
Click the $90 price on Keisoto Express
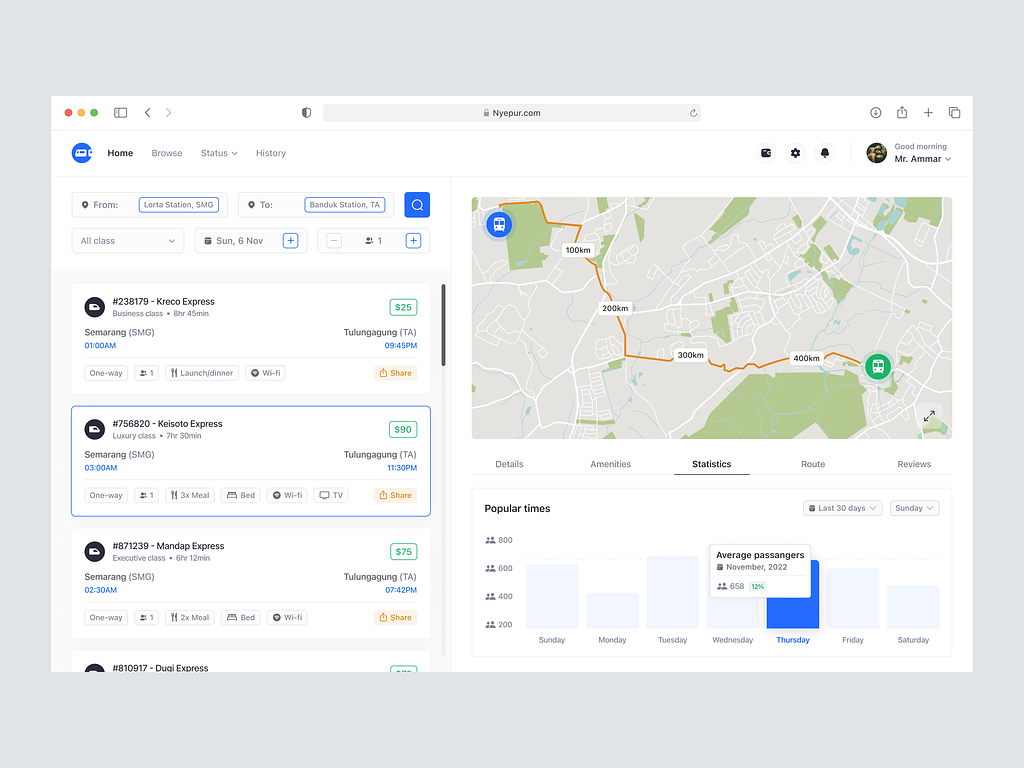403,430
